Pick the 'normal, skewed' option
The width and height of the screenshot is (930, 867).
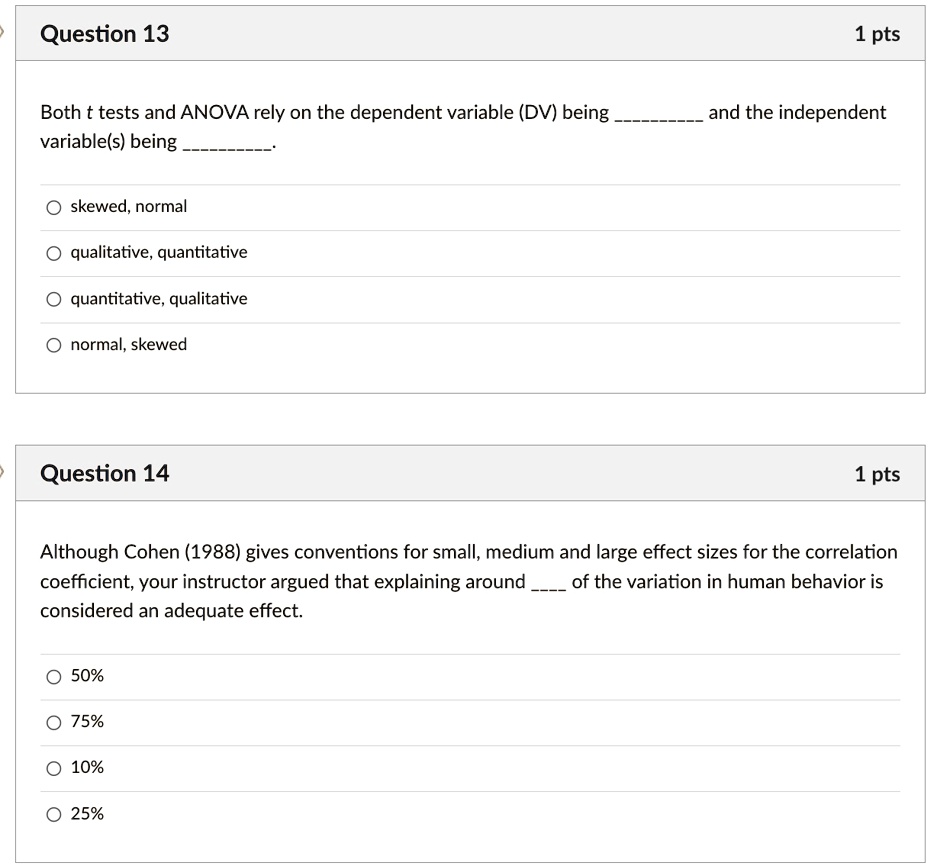click(x=54, y=346)
